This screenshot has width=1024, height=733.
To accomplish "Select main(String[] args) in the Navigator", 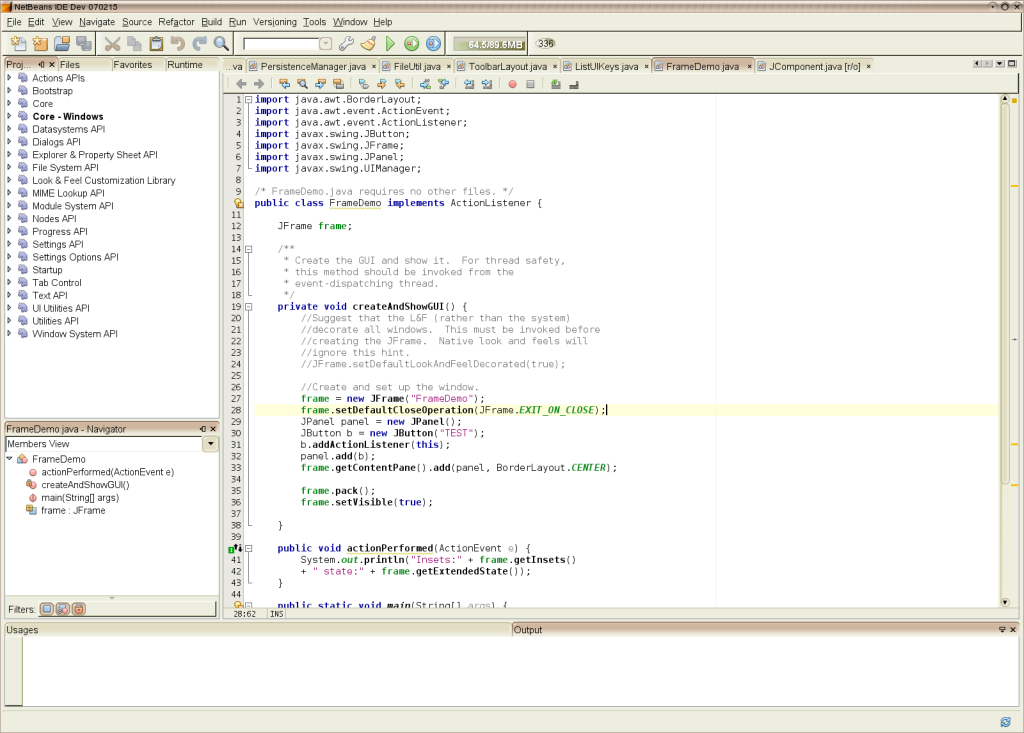I will (x=80, y=498).
